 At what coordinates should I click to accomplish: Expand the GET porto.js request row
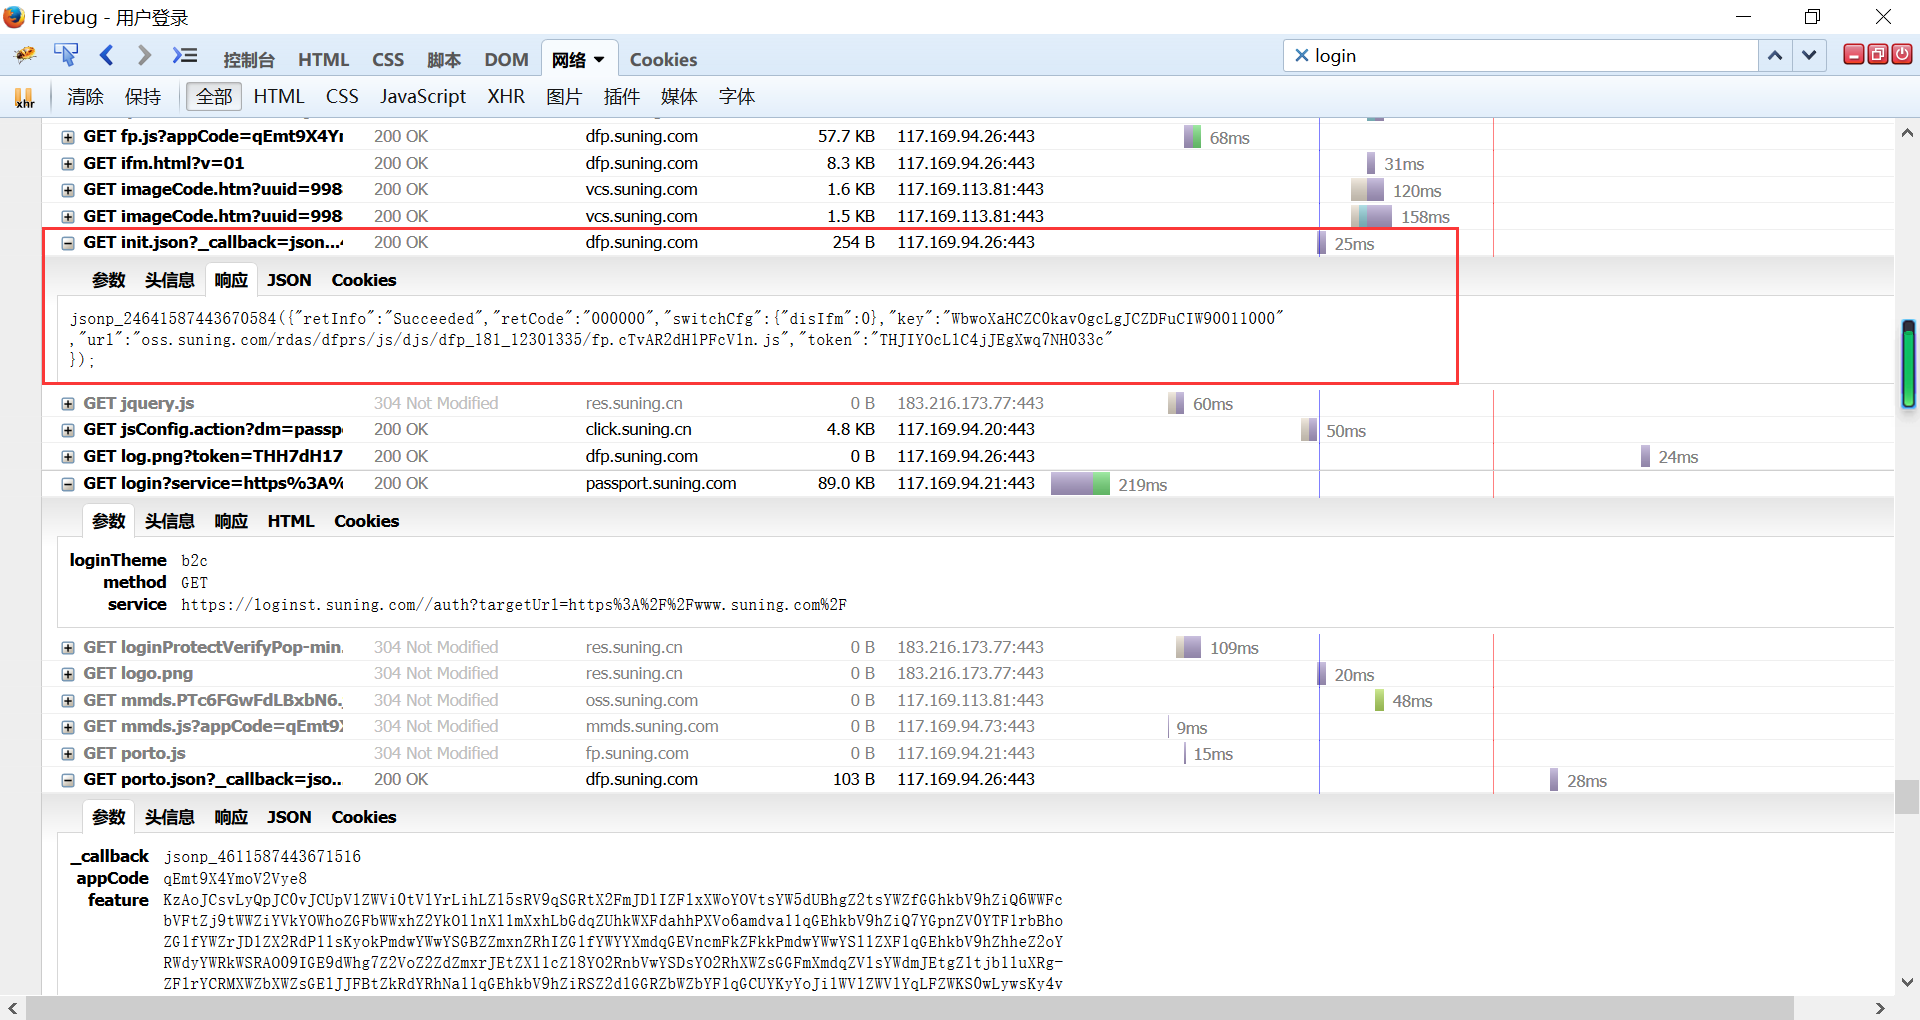(x=68, y=754)
